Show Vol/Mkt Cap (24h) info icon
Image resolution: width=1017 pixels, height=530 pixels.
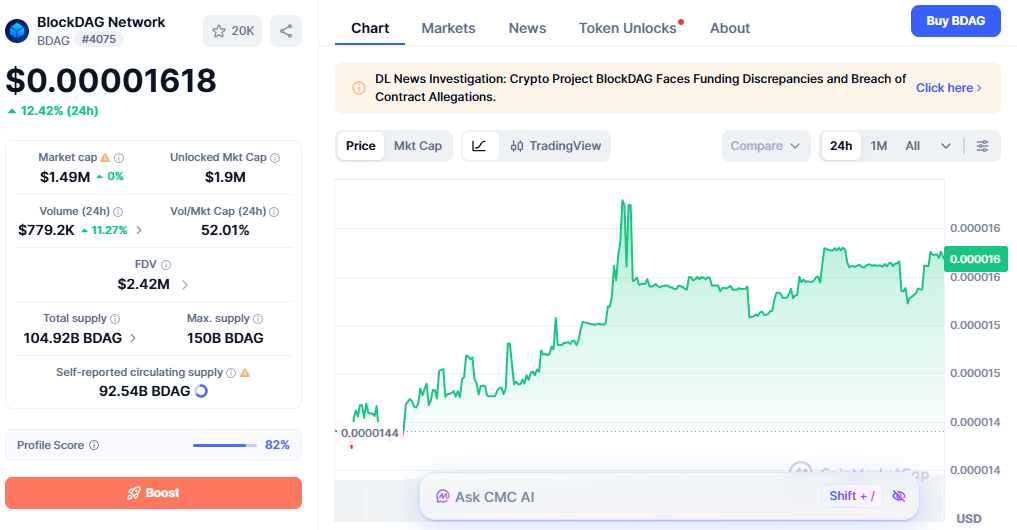point(274,211)
